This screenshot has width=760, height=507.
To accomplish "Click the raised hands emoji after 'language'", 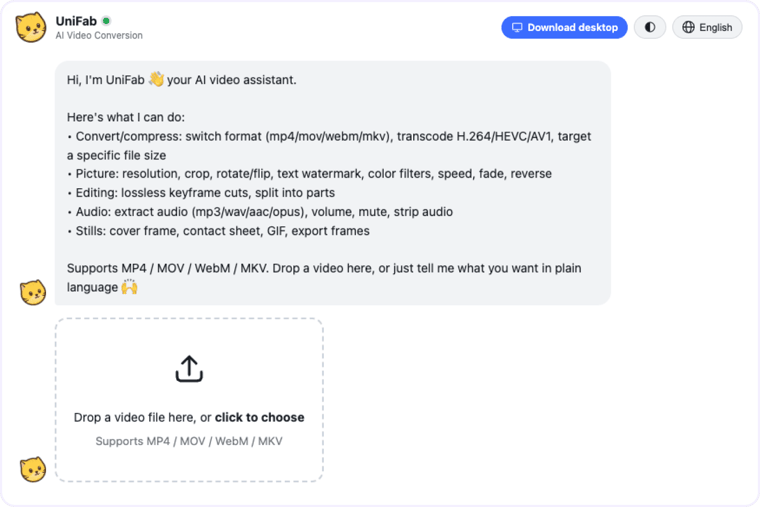I will coord(129,287).
